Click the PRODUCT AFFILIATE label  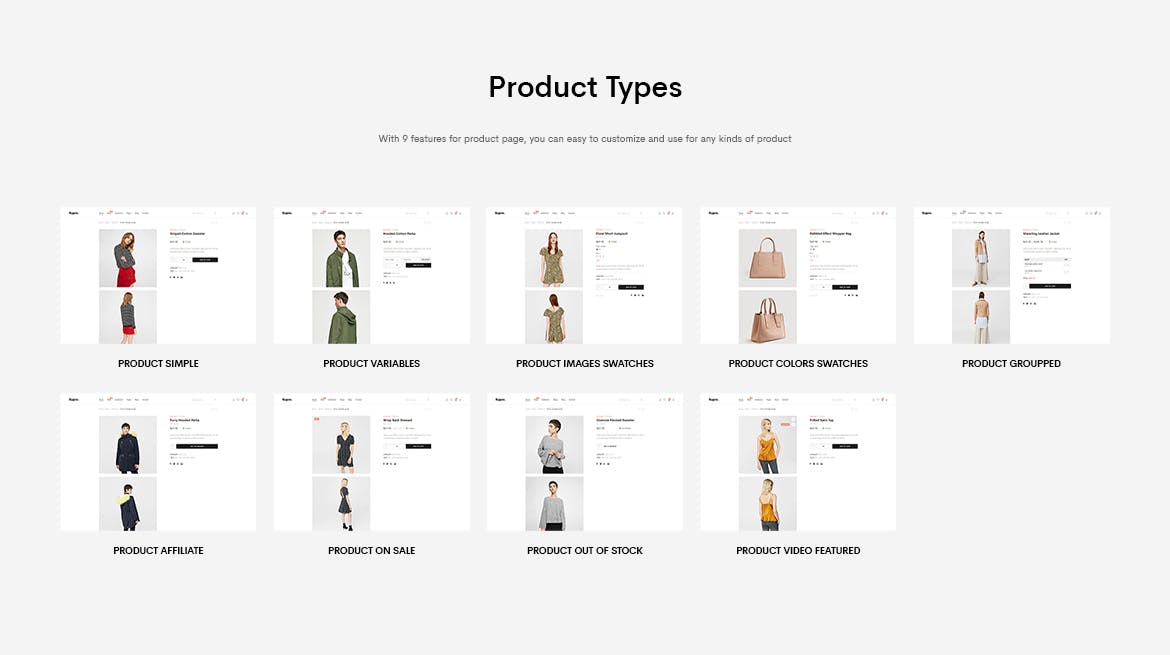point(158,551)
